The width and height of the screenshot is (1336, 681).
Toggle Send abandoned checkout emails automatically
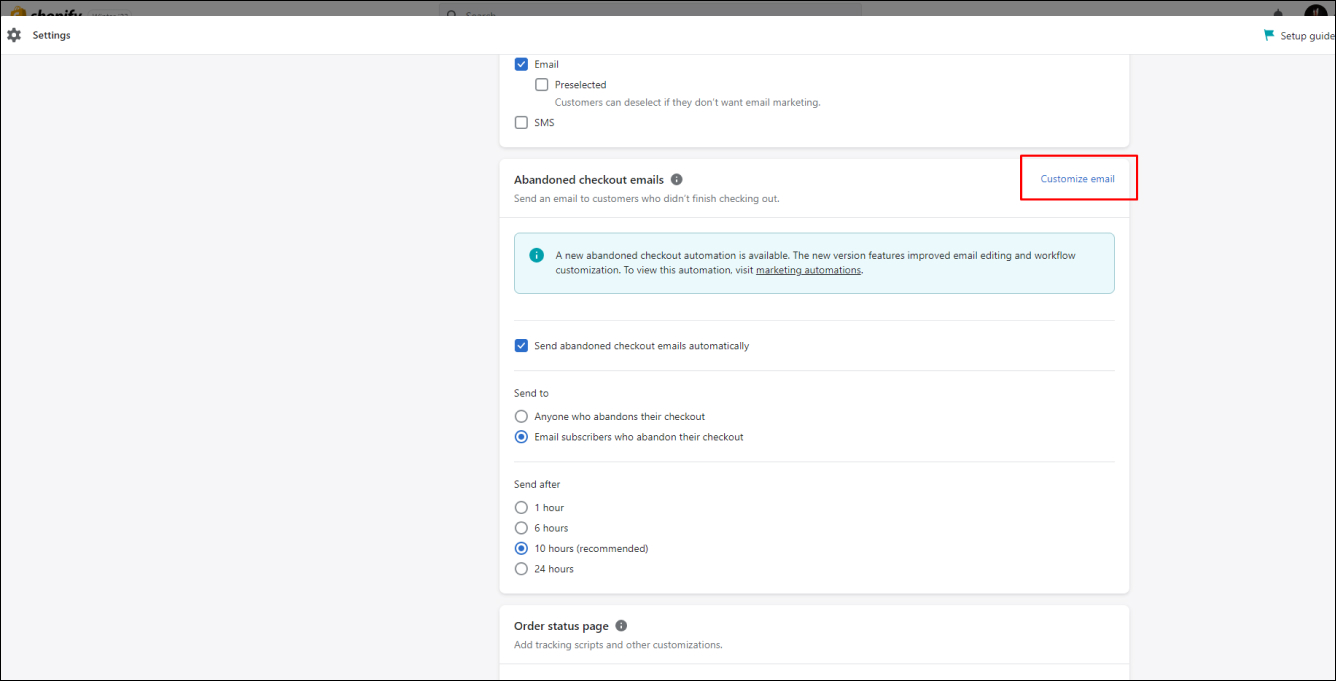(x=521, y=346)
